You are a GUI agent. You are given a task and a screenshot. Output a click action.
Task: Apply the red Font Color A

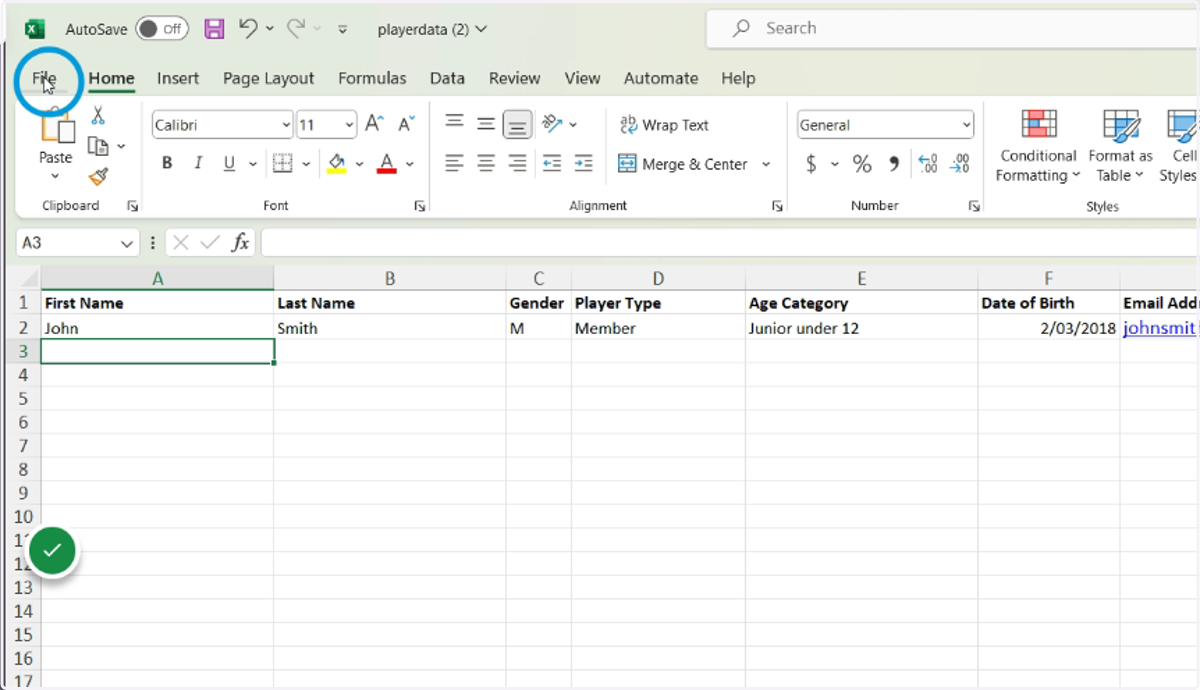pos(387,164)
